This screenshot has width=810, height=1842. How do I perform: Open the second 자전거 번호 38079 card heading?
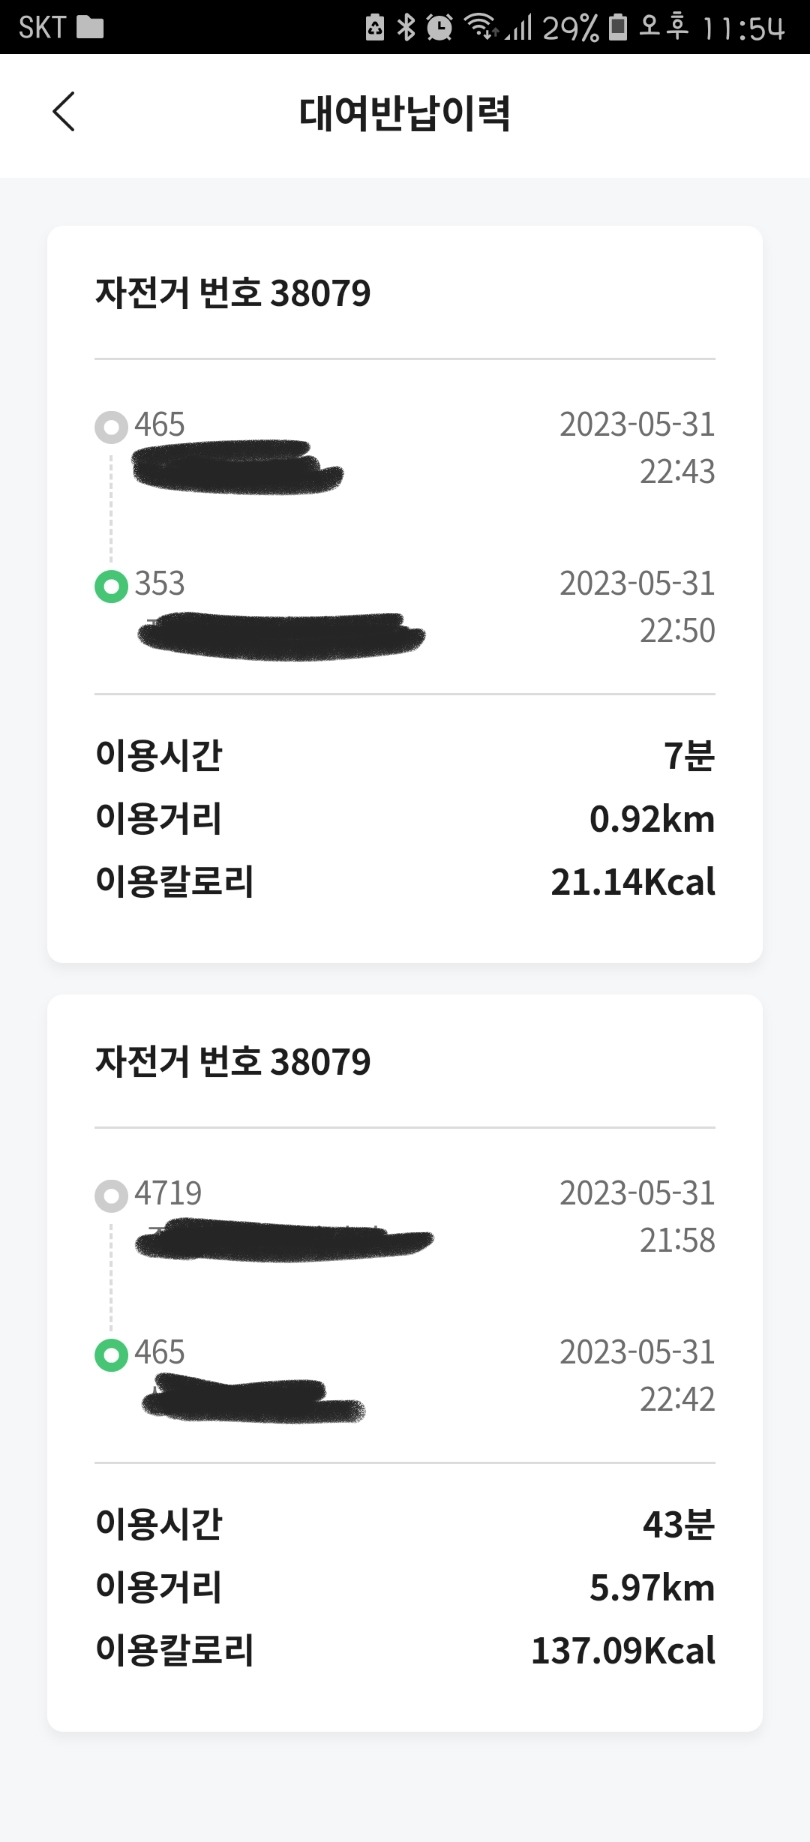pyautogui.click(x=233, y=1062)
